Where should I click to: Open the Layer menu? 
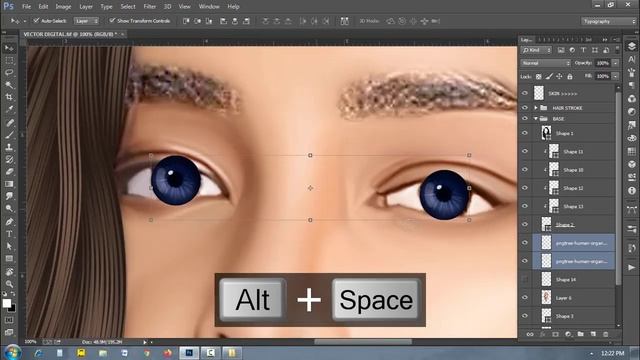tap(86, 7)
